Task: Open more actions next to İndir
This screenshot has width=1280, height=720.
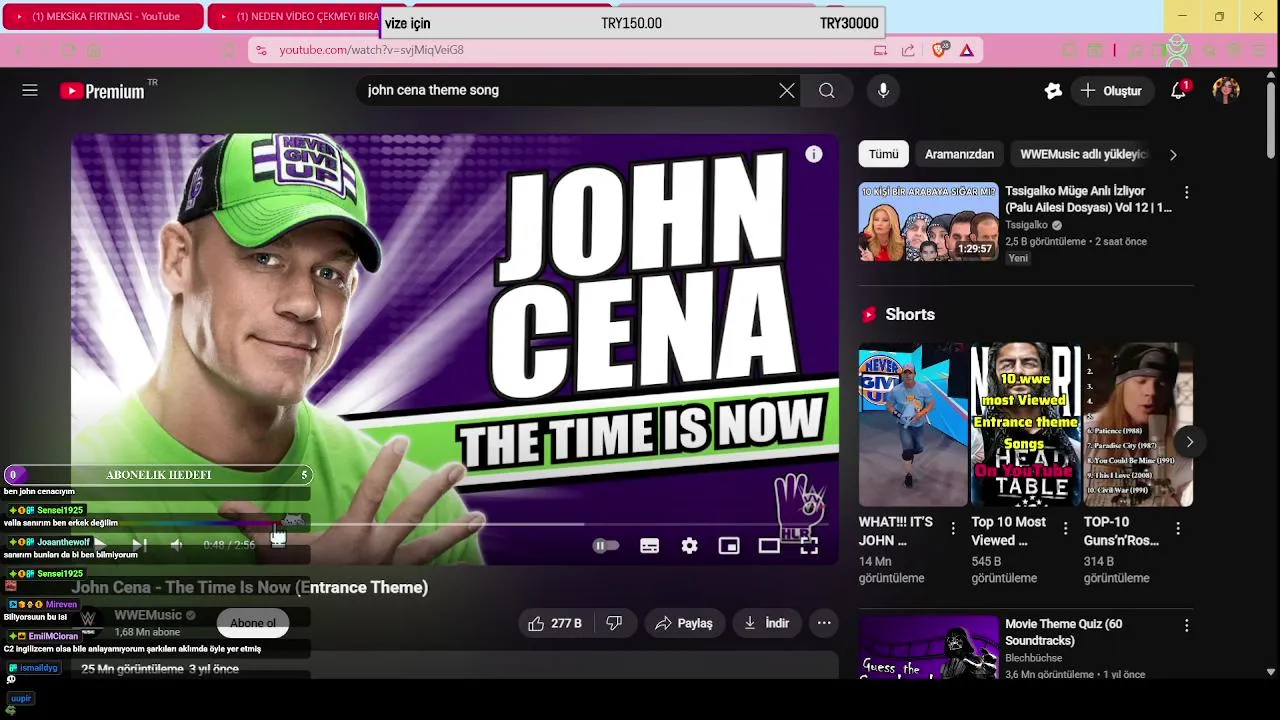Action: tap(824, 623)
